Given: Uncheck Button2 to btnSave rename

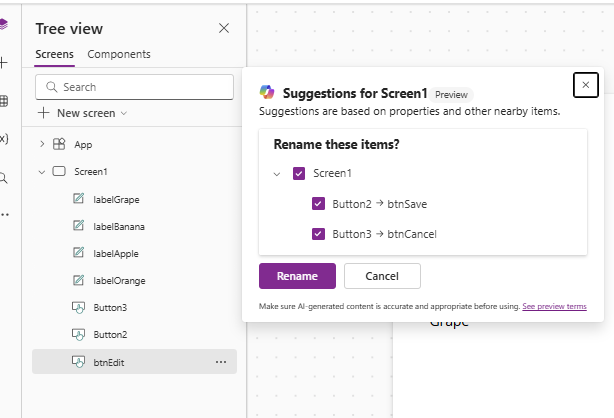Looking at the screenshot, I should pyautogui.click(x=318, y=204).
